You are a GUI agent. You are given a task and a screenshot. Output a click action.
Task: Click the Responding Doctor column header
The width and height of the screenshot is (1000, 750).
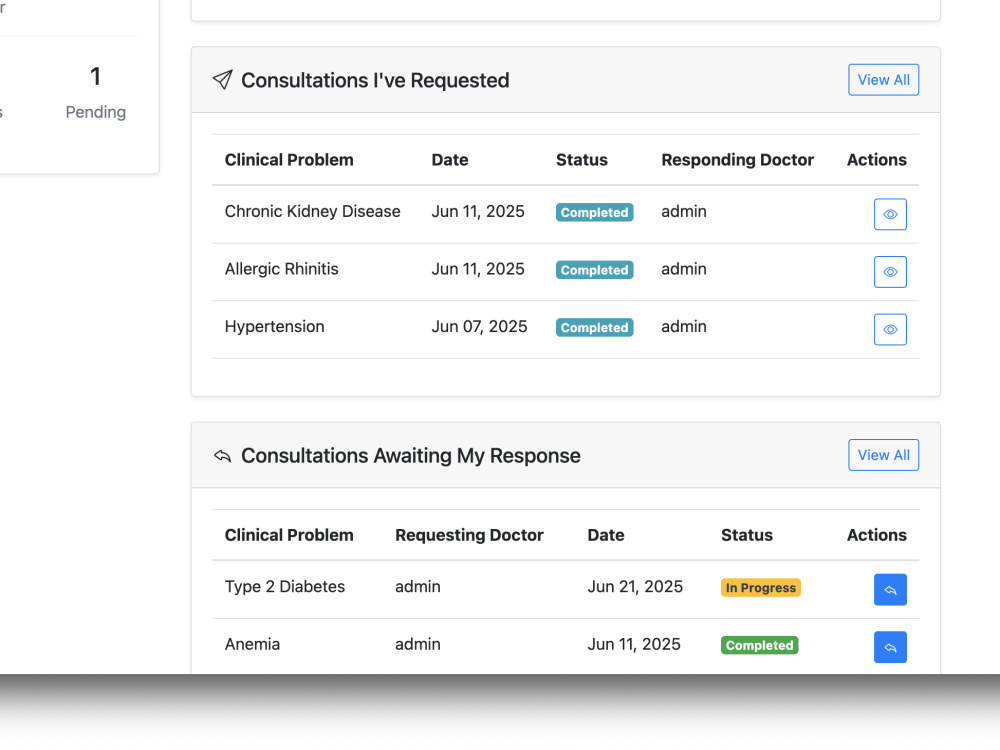[737, 159]
